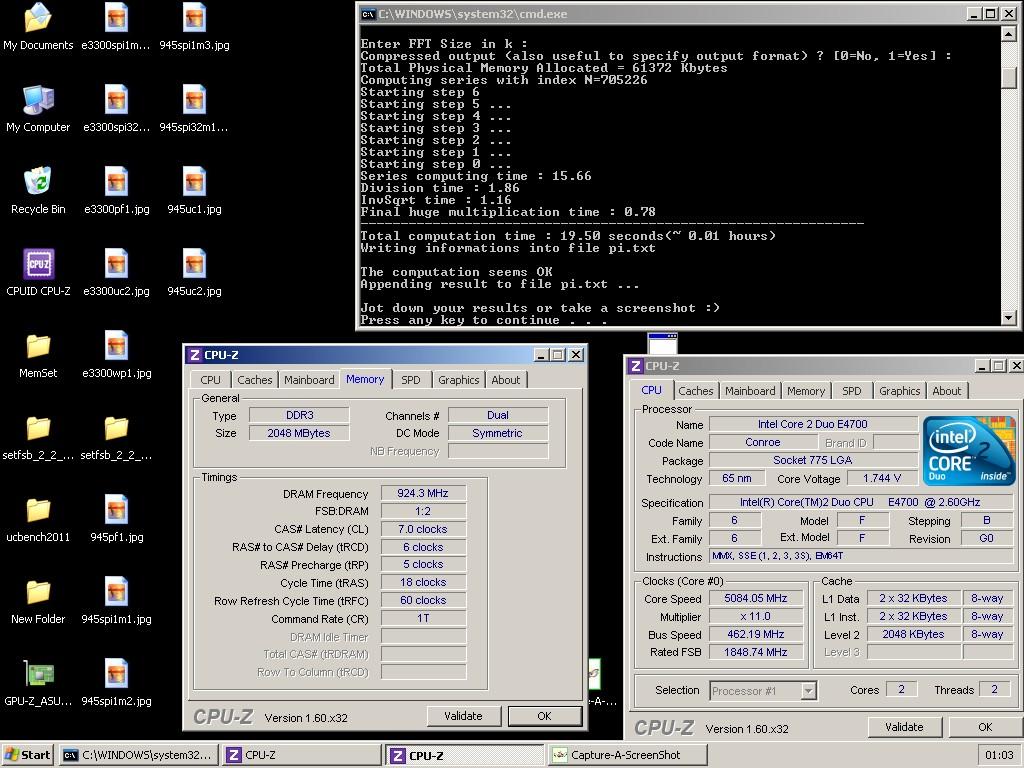Click Validate in right CPU-Z window
1024x768 pixels.
[x=904, y=727]
